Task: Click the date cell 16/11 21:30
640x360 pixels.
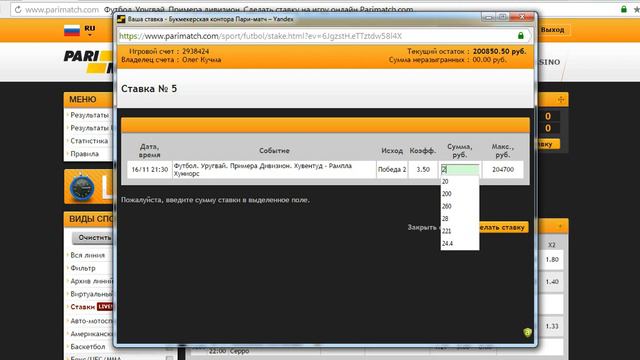Action: (149, 169)
